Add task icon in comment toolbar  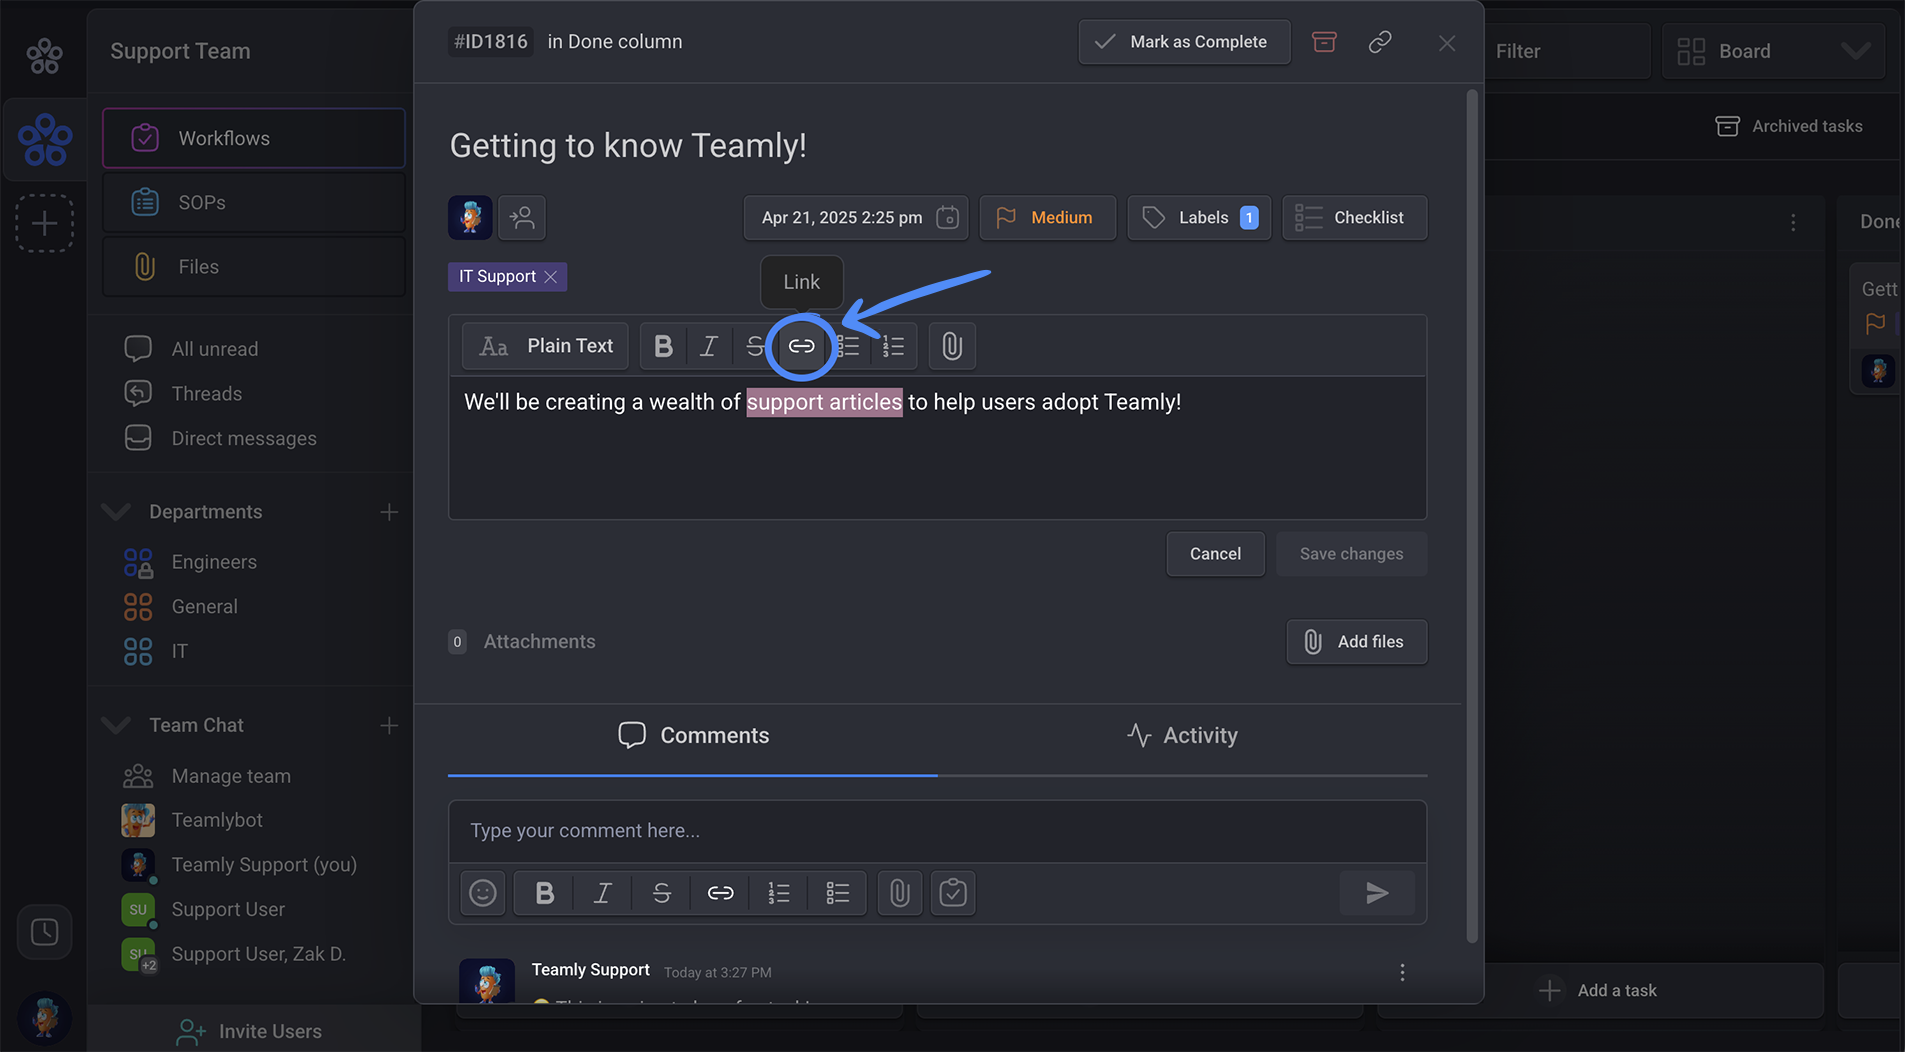[953, 893]
